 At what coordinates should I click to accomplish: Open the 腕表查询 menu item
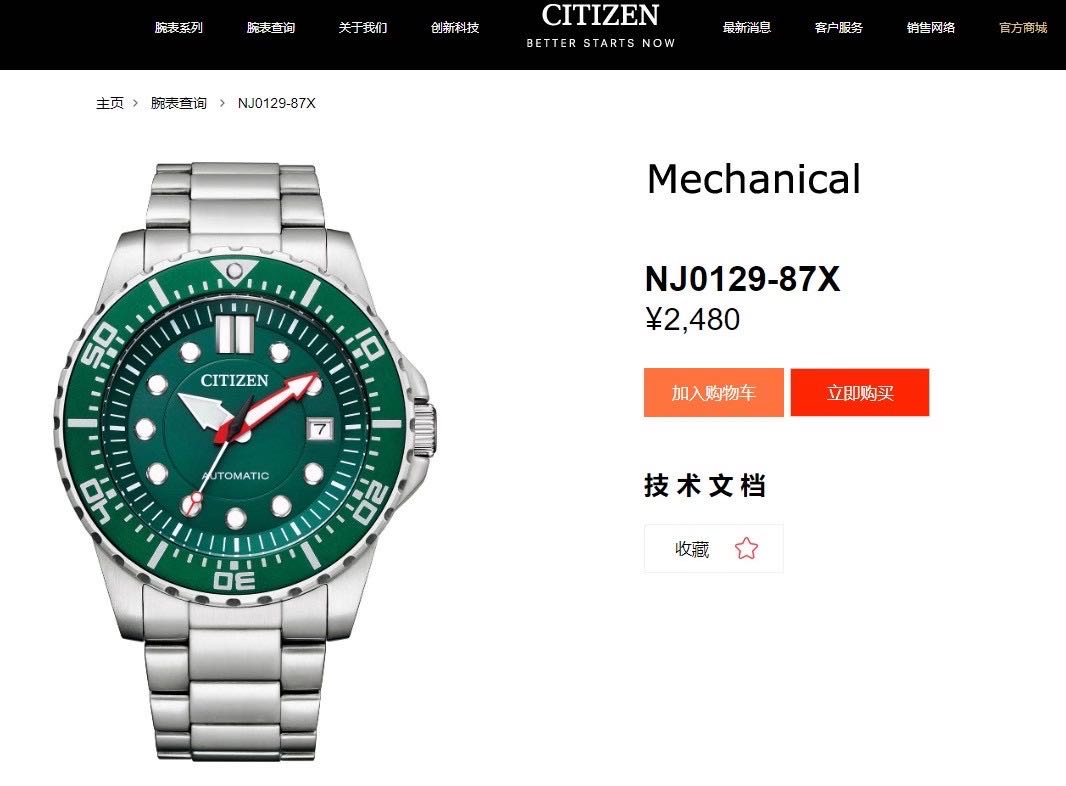pyautogui.click(x=271, y=28)
